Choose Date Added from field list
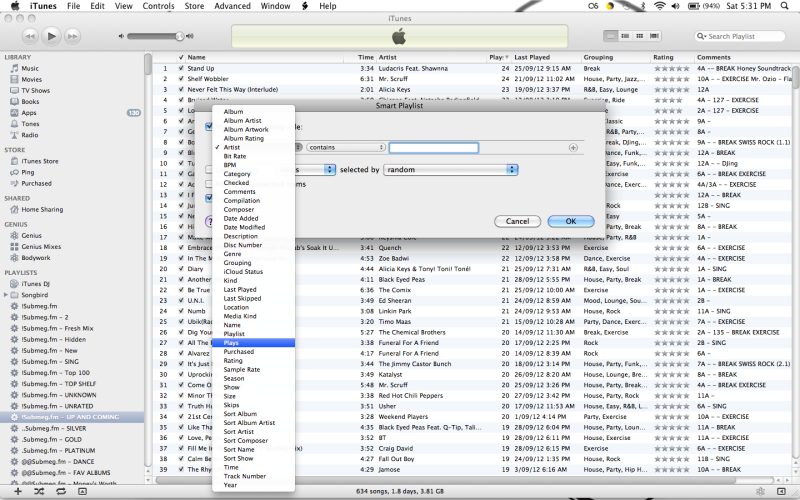This screenshot has width=800, height=500. click(254, 218)
